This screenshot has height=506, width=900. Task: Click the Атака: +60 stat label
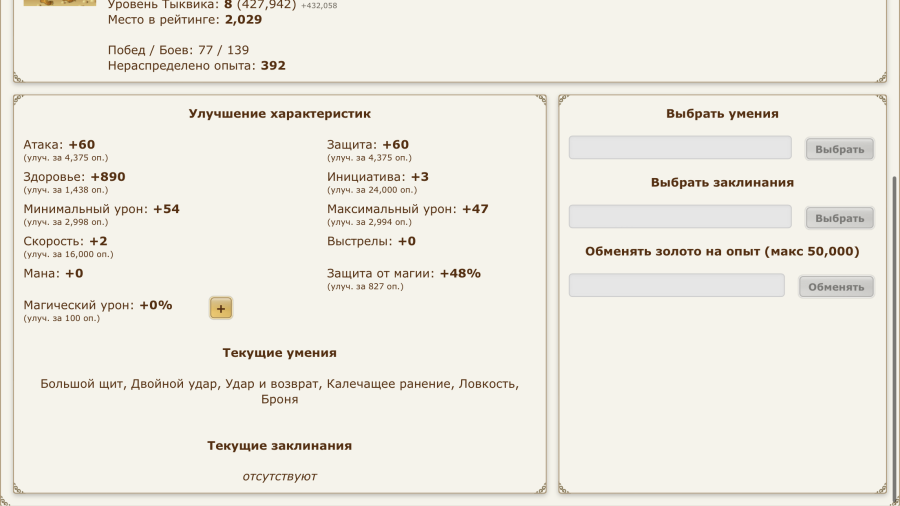click(59, 145)
